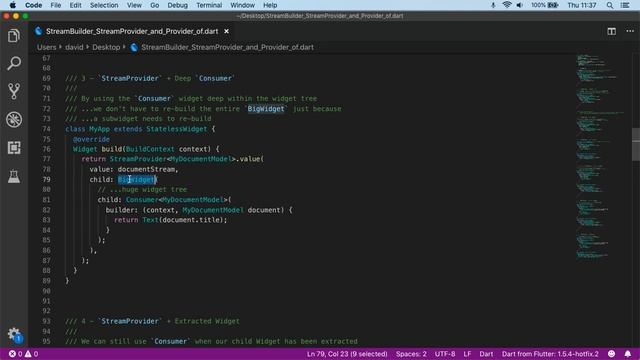Open the errors and warnings problems panel
The width and height of the screenshot is (640, 360).
(x=24, y=354)
